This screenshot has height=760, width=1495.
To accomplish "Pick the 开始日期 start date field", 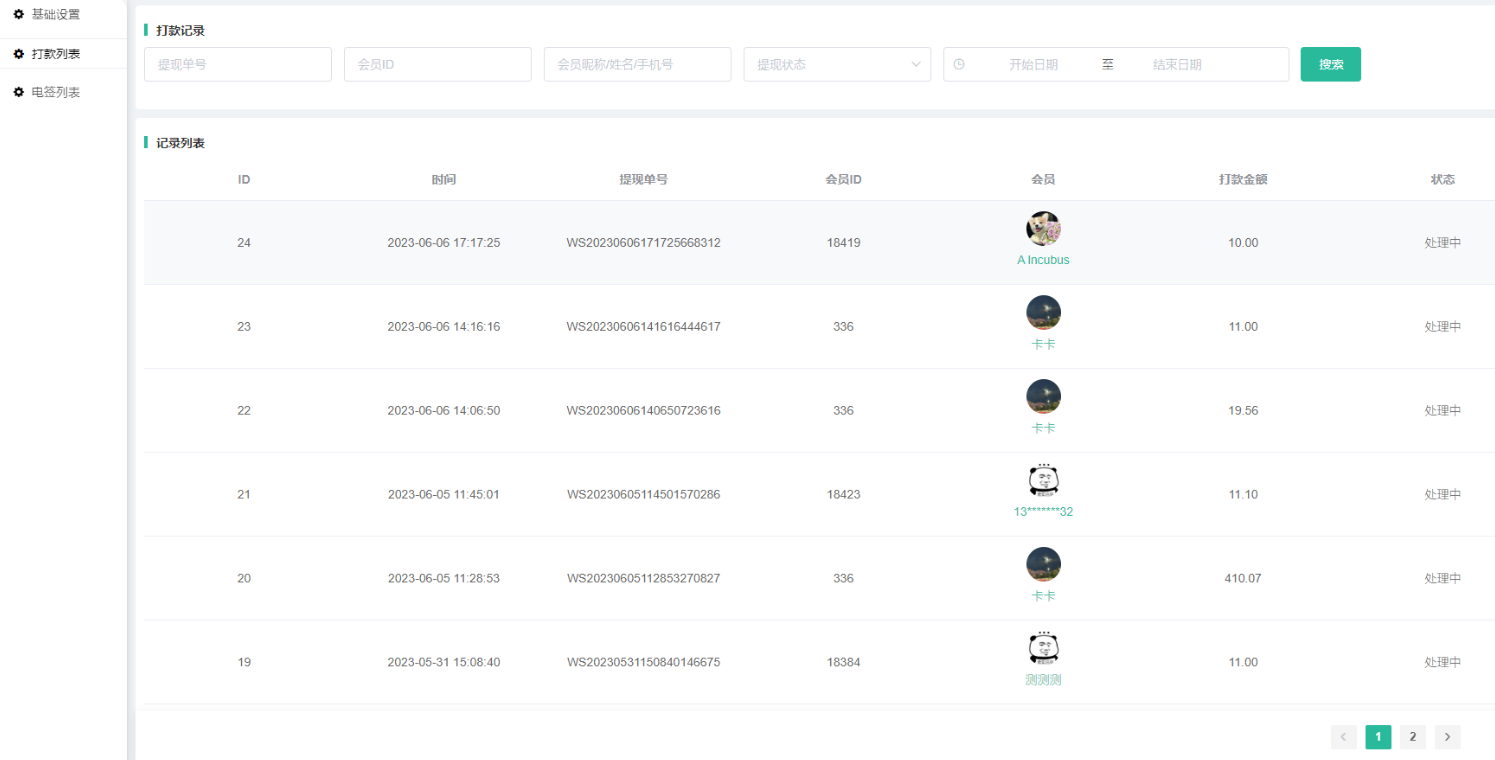I will coord(1033,64).
